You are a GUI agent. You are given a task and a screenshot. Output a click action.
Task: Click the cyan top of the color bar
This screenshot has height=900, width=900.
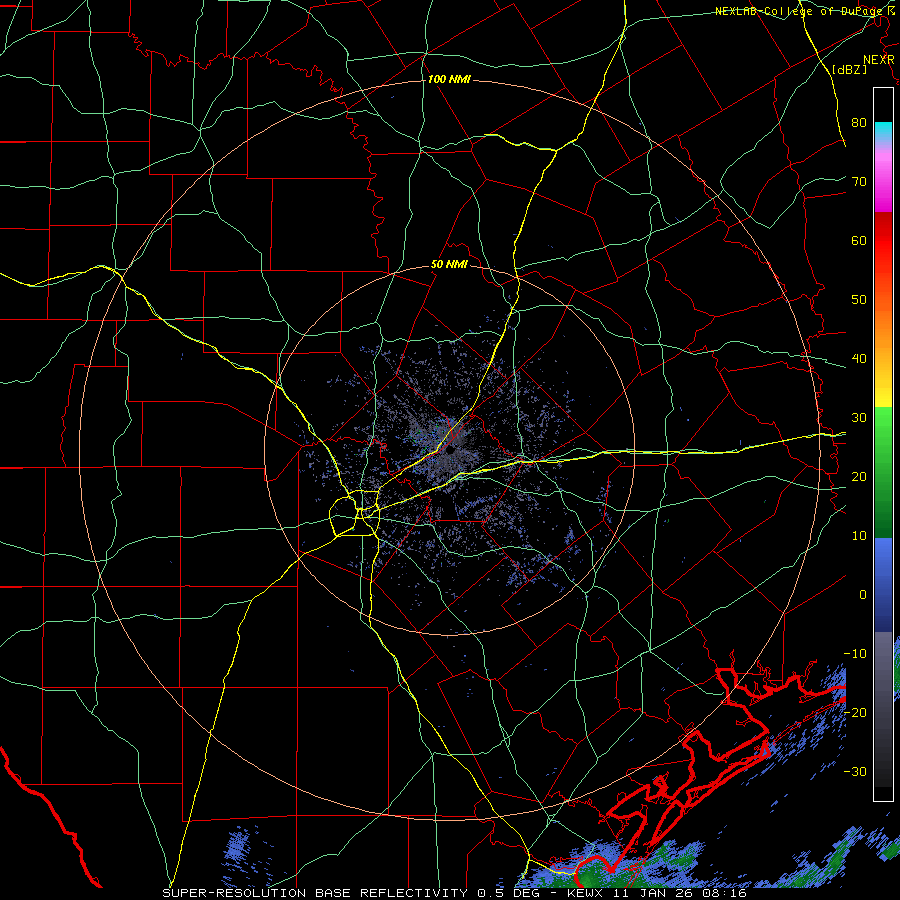pos(883,132)
